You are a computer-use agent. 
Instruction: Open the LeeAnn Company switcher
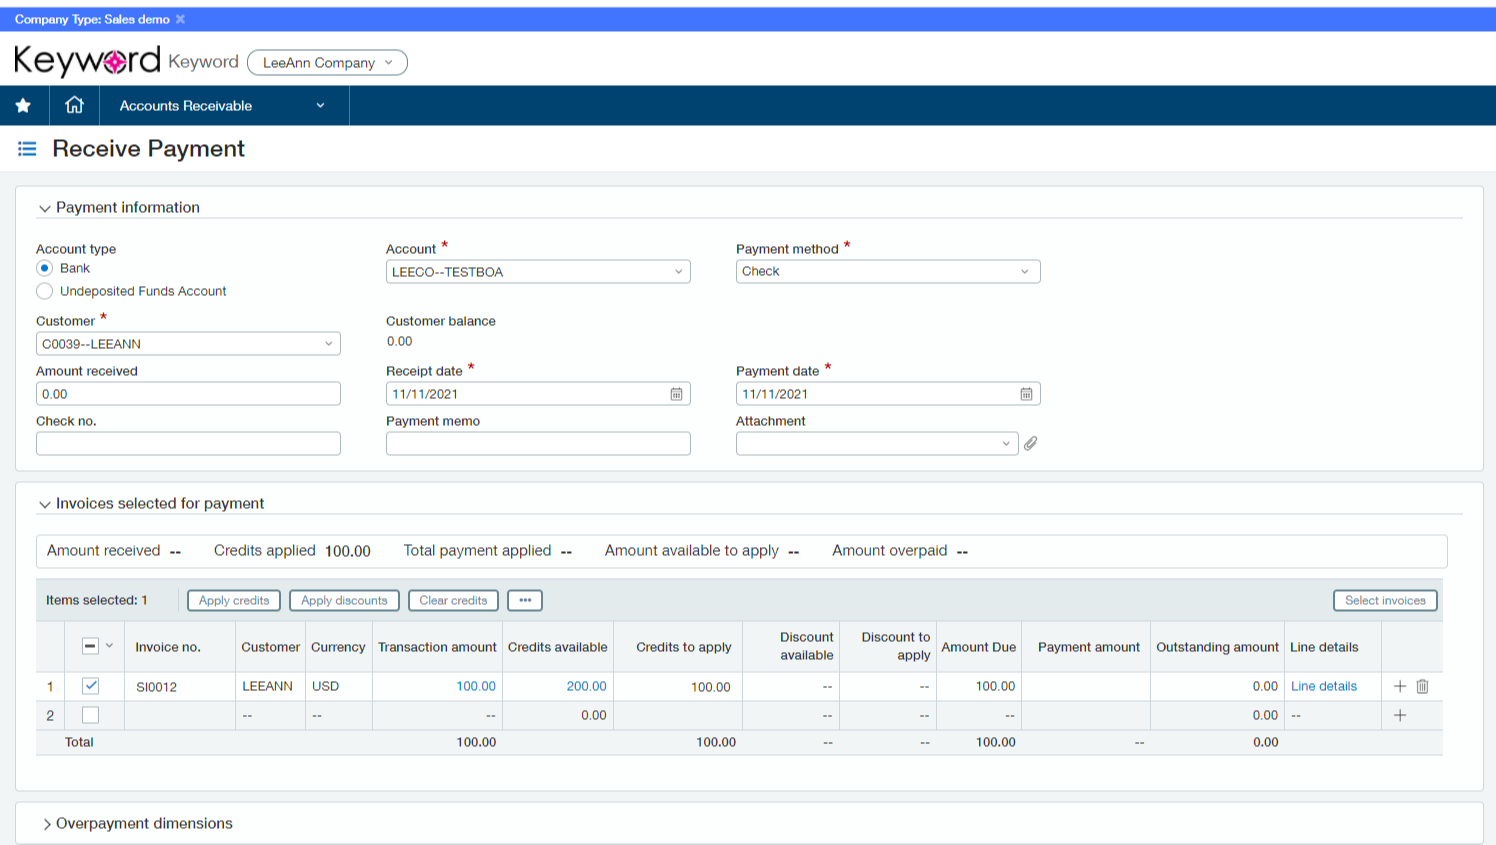(327, 62)
